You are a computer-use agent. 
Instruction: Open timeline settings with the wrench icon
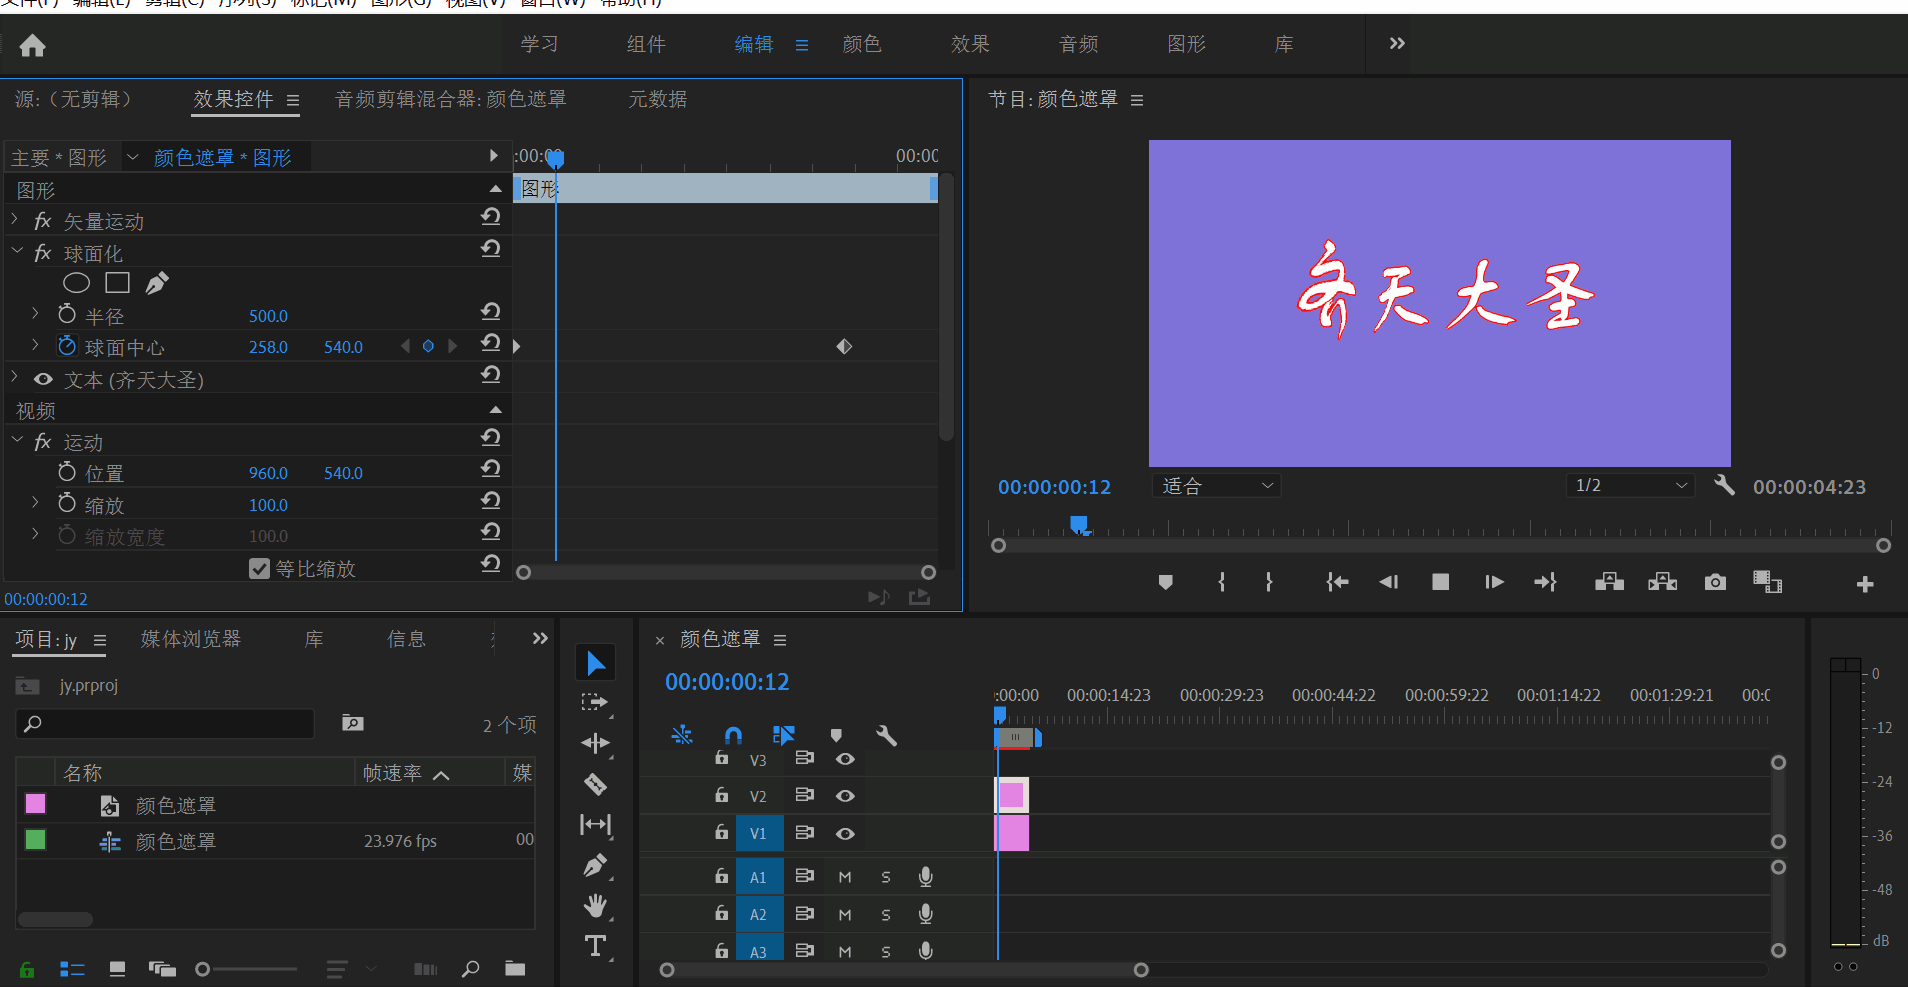pos(885,735)
